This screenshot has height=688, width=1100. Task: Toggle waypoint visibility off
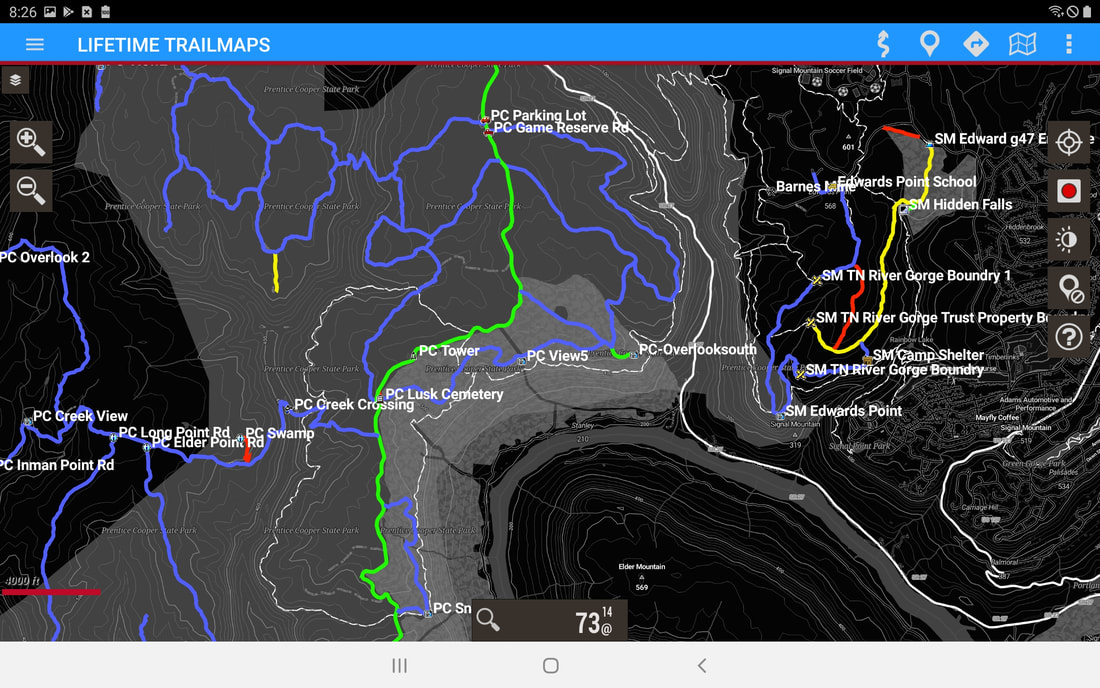tap(1068, 288)
